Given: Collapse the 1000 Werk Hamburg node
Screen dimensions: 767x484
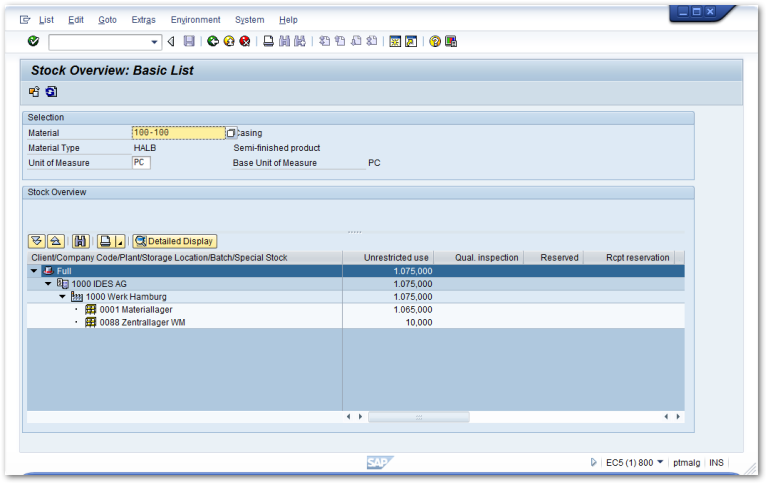Looking at the screenshot, I should tap(62, 297).
